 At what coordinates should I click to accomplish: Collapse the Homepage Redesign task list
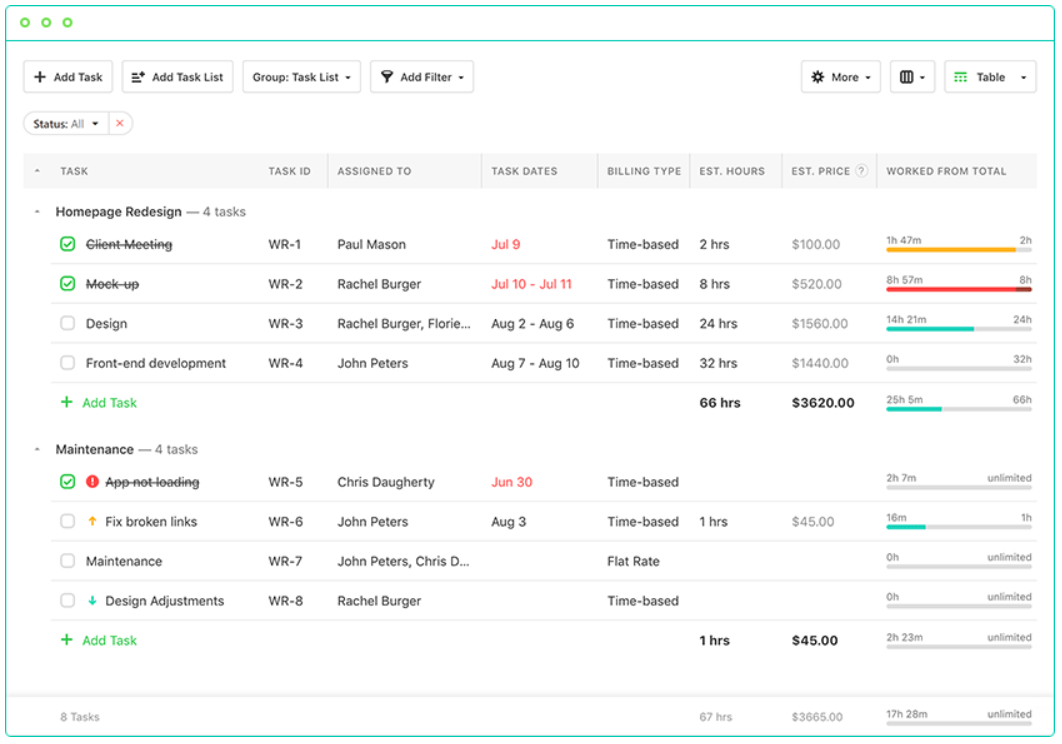[37, 212]
